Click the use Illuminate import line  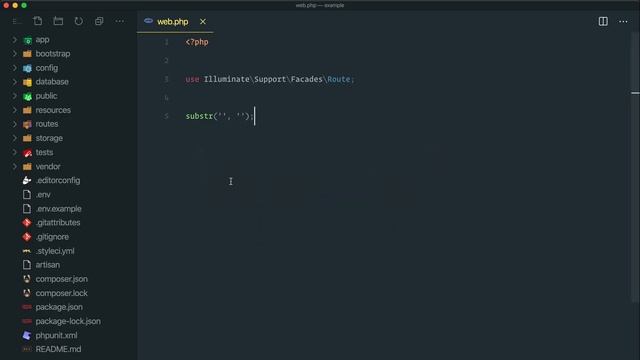pos(270,79)
